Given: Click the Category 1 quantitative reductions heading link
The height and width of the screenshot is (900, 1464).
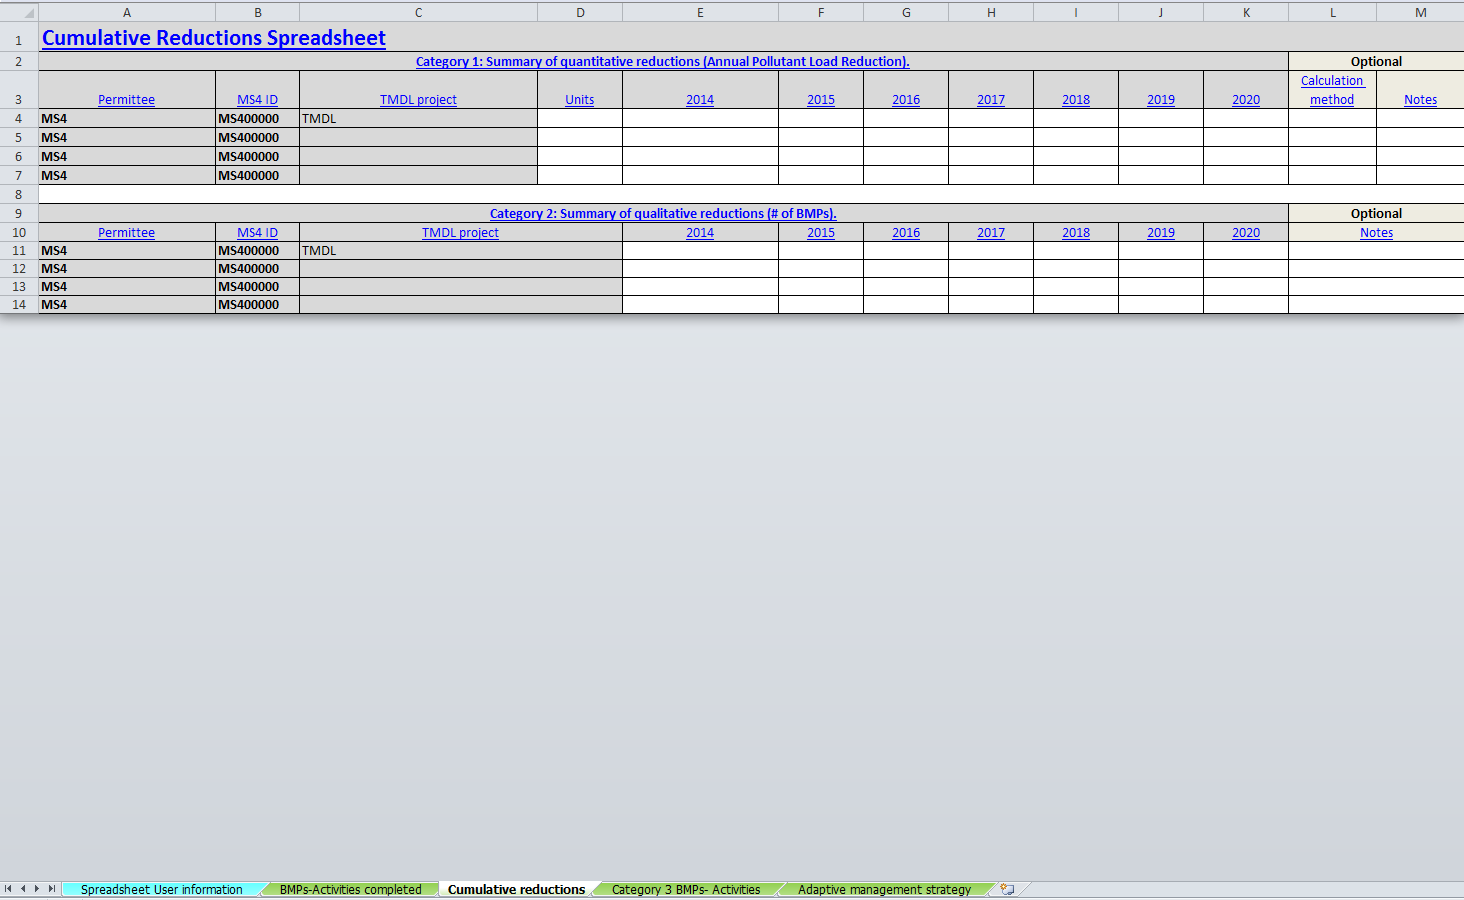Looking at the screenshot, I should click(x=662, y=62).
